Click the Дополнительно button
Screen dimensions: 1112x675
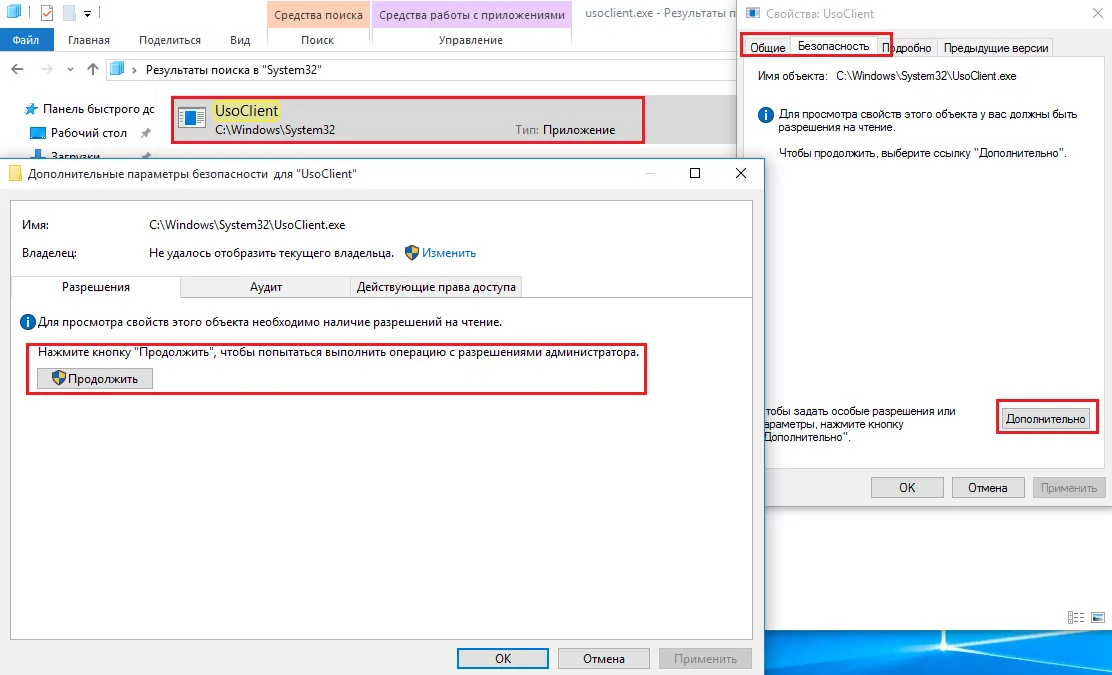click(x=1045, y=419)
